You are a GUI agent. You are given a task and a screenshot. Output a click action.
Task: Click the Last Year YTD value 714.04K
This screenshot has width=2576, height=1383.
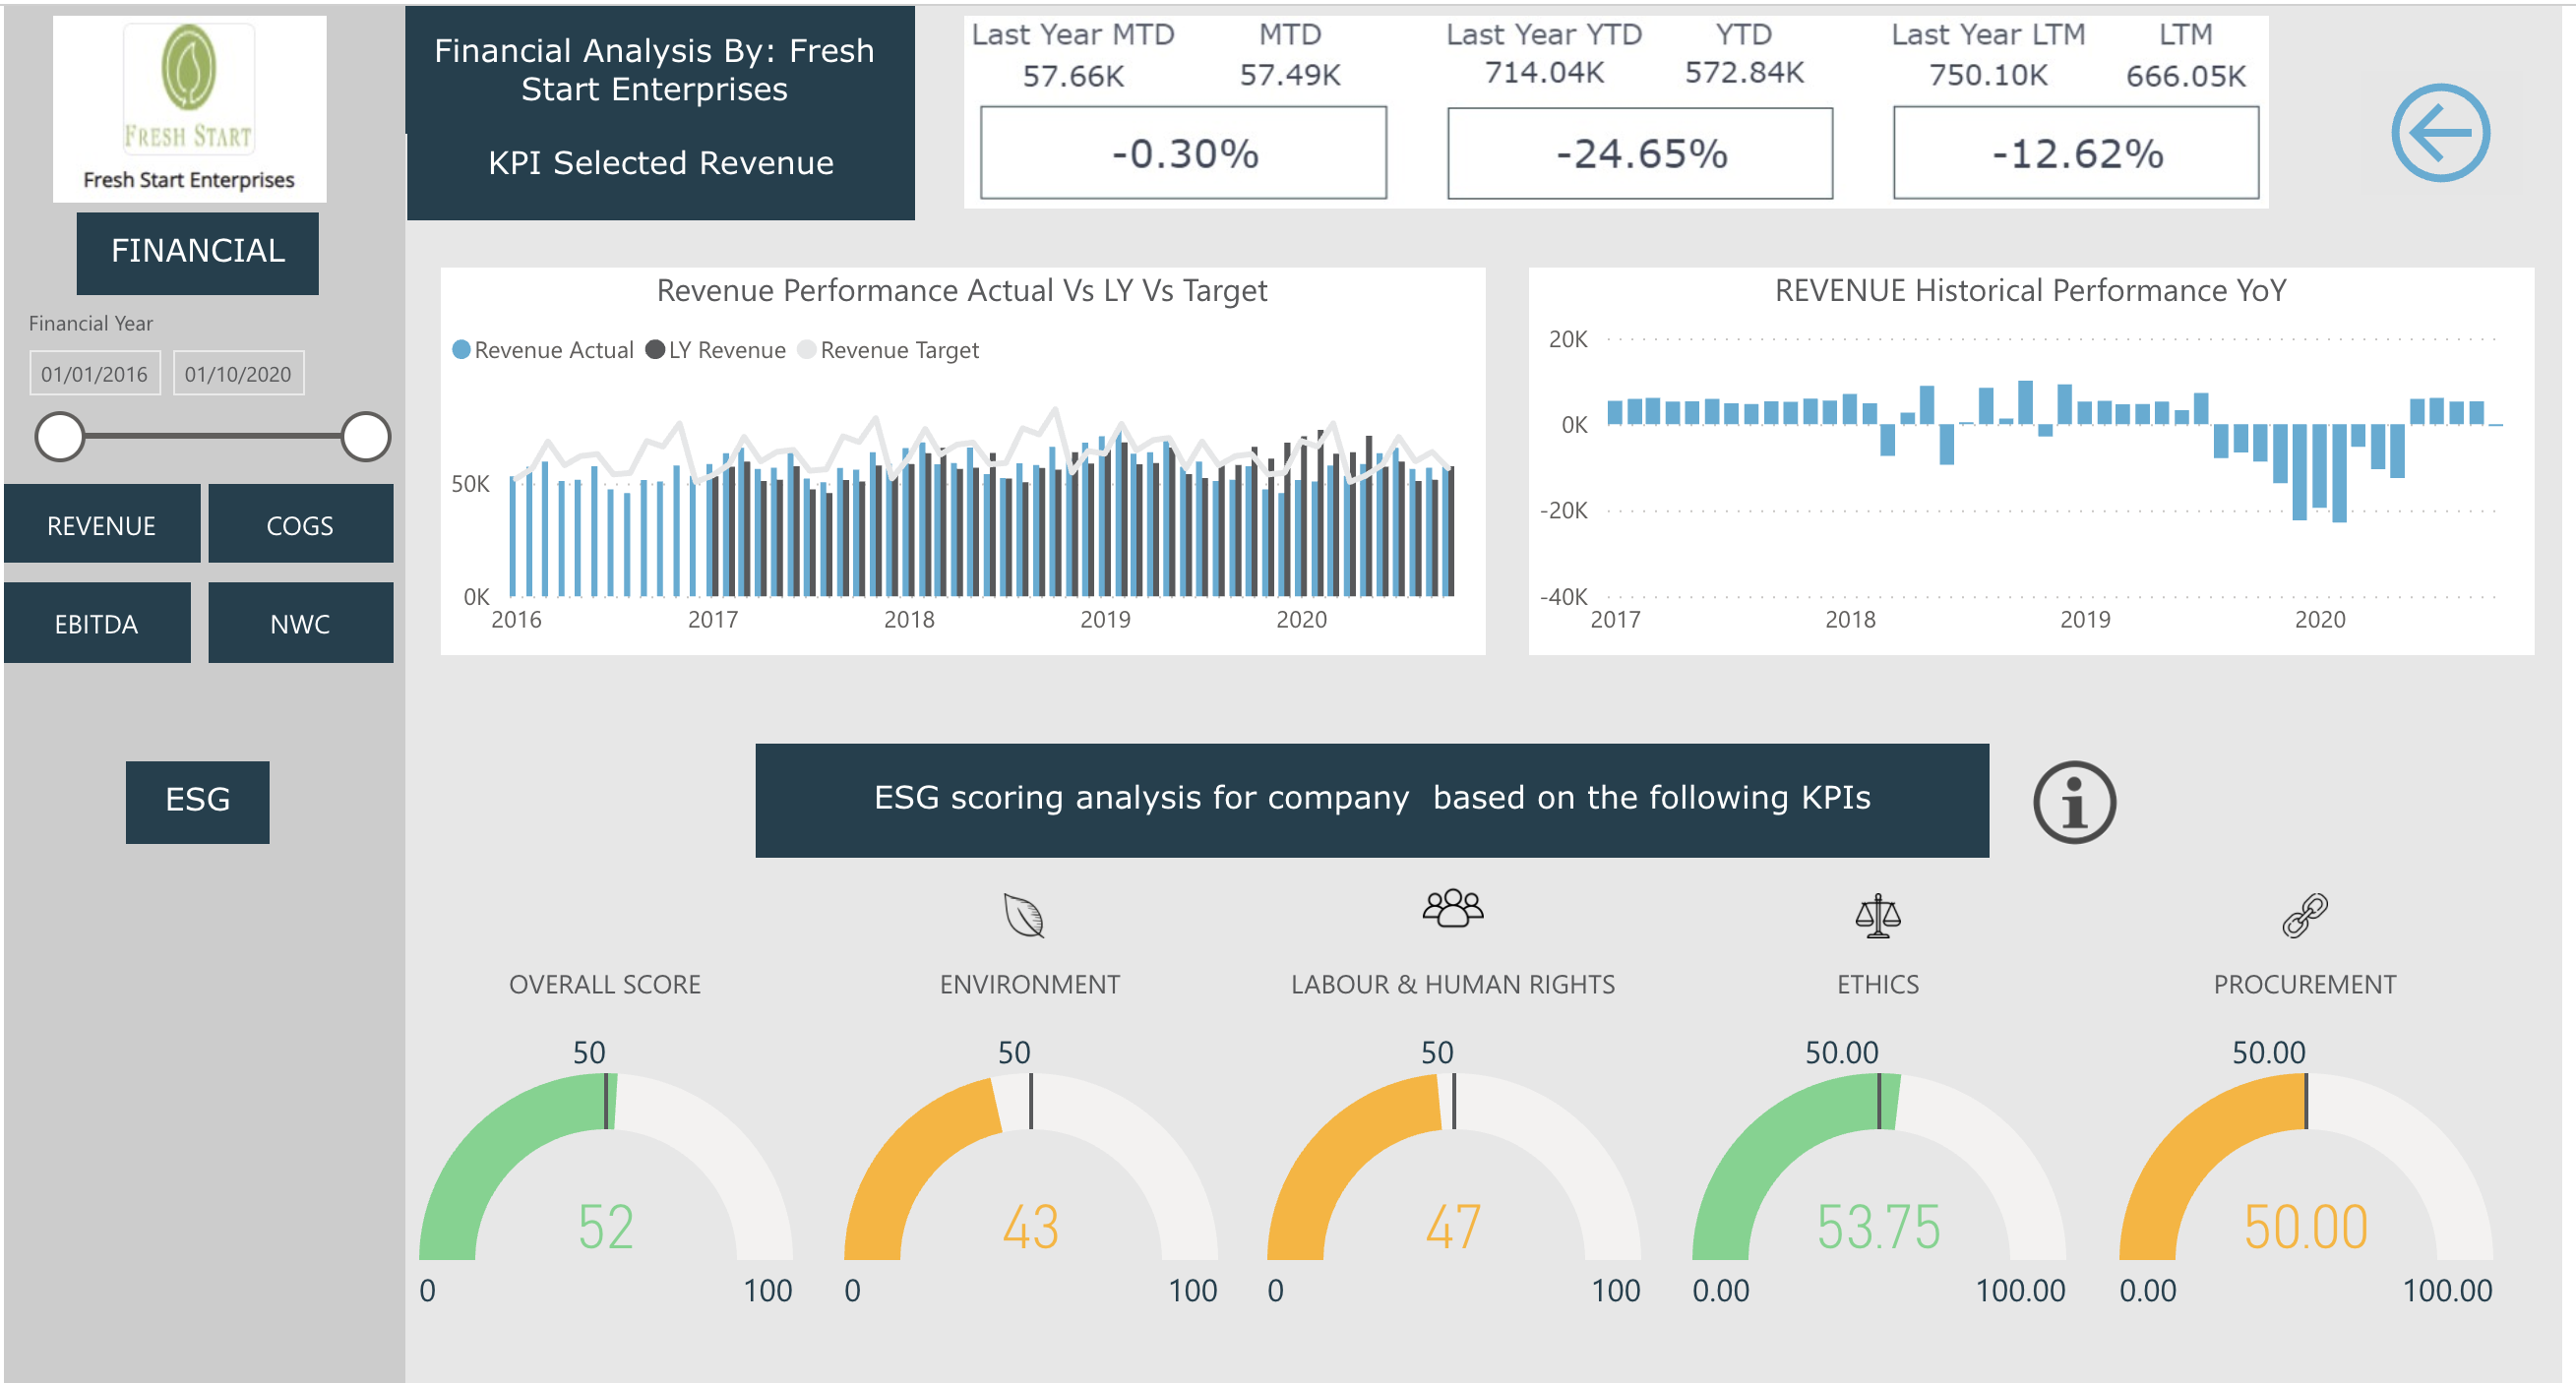tap(1543, 72)
